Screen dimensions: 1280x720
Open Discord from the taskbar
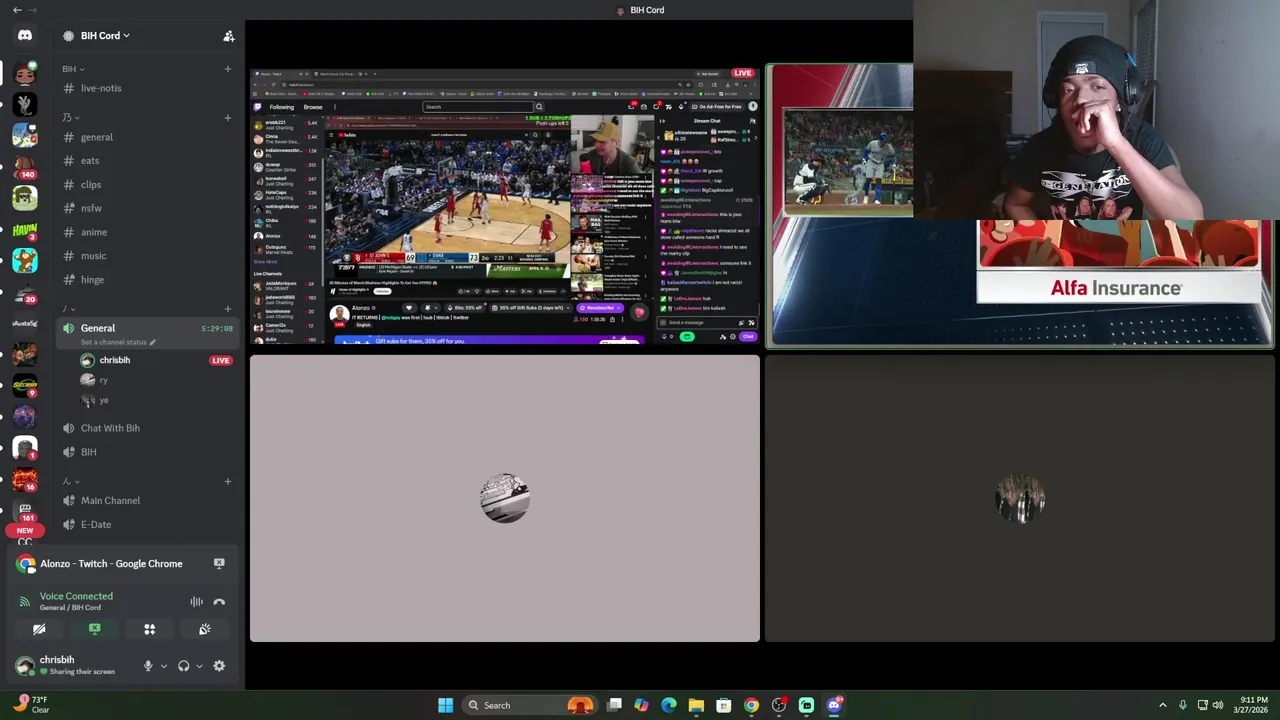[x=833, y=705]
